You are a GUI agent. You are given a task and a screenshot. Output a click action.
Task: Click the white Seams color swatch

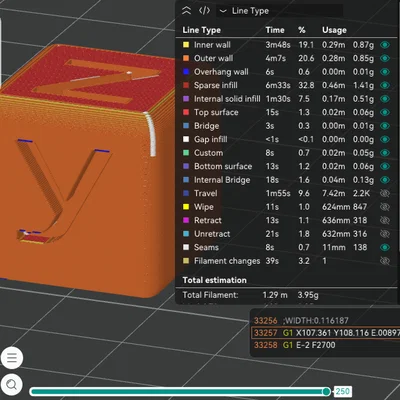pos(186,247)
